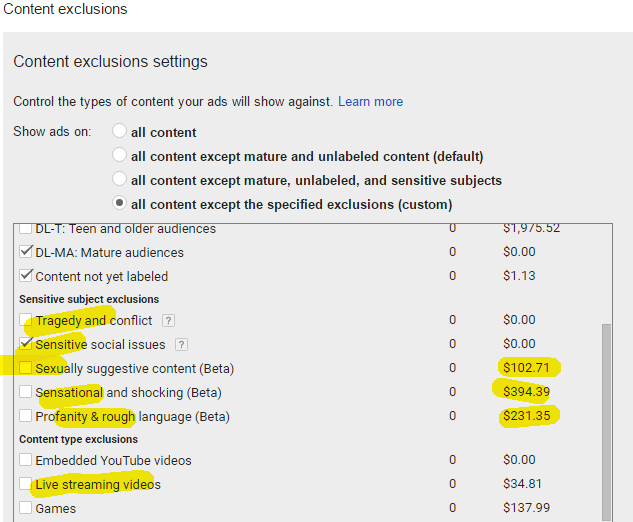The image size is (633, 522).
Task: Uncheck DL-MA: Mature audiences checkbox
Action: pos(26,252)
